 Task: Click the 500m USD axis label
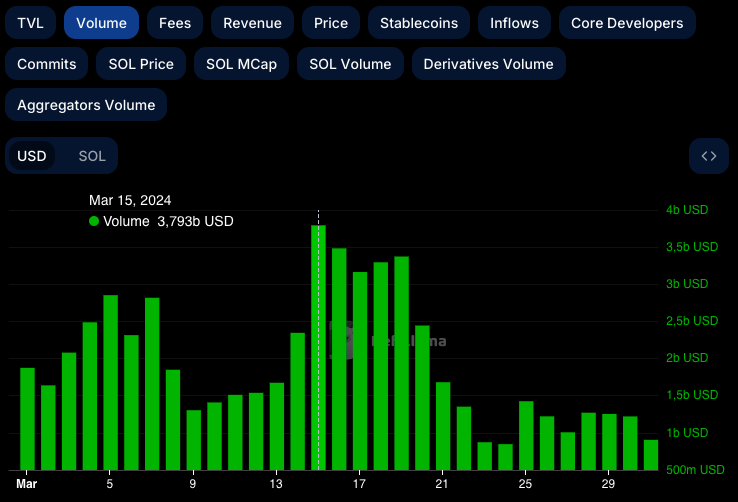[x=695, y=470]
